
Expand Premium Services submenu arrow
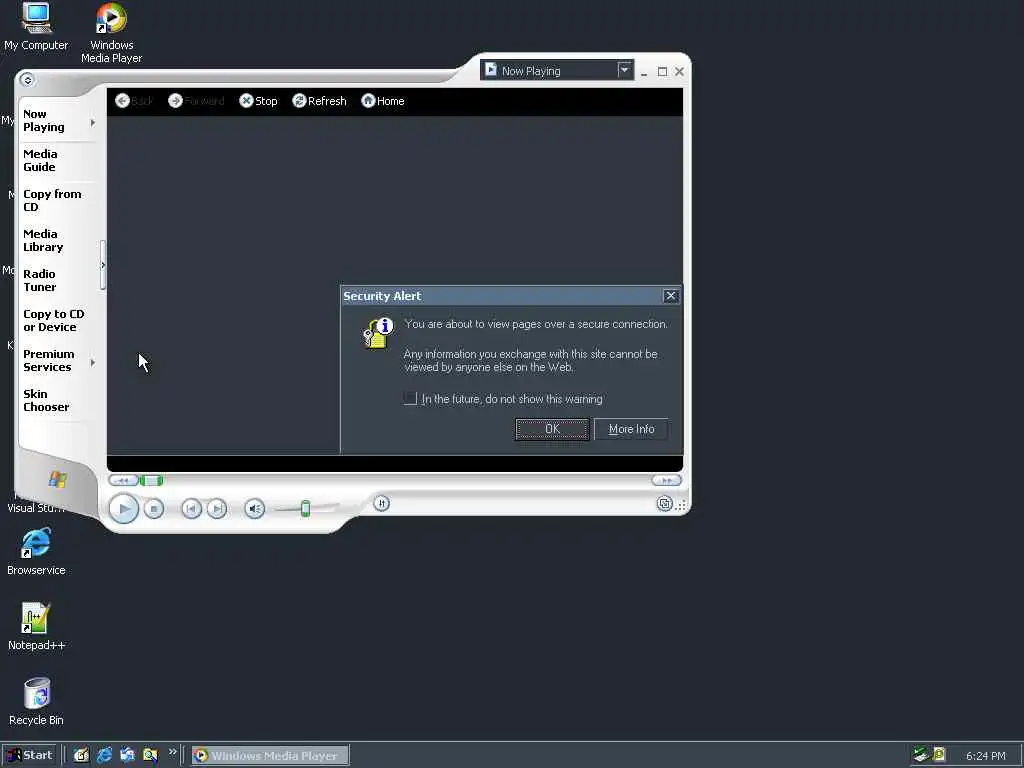click(x=93, y=362)
